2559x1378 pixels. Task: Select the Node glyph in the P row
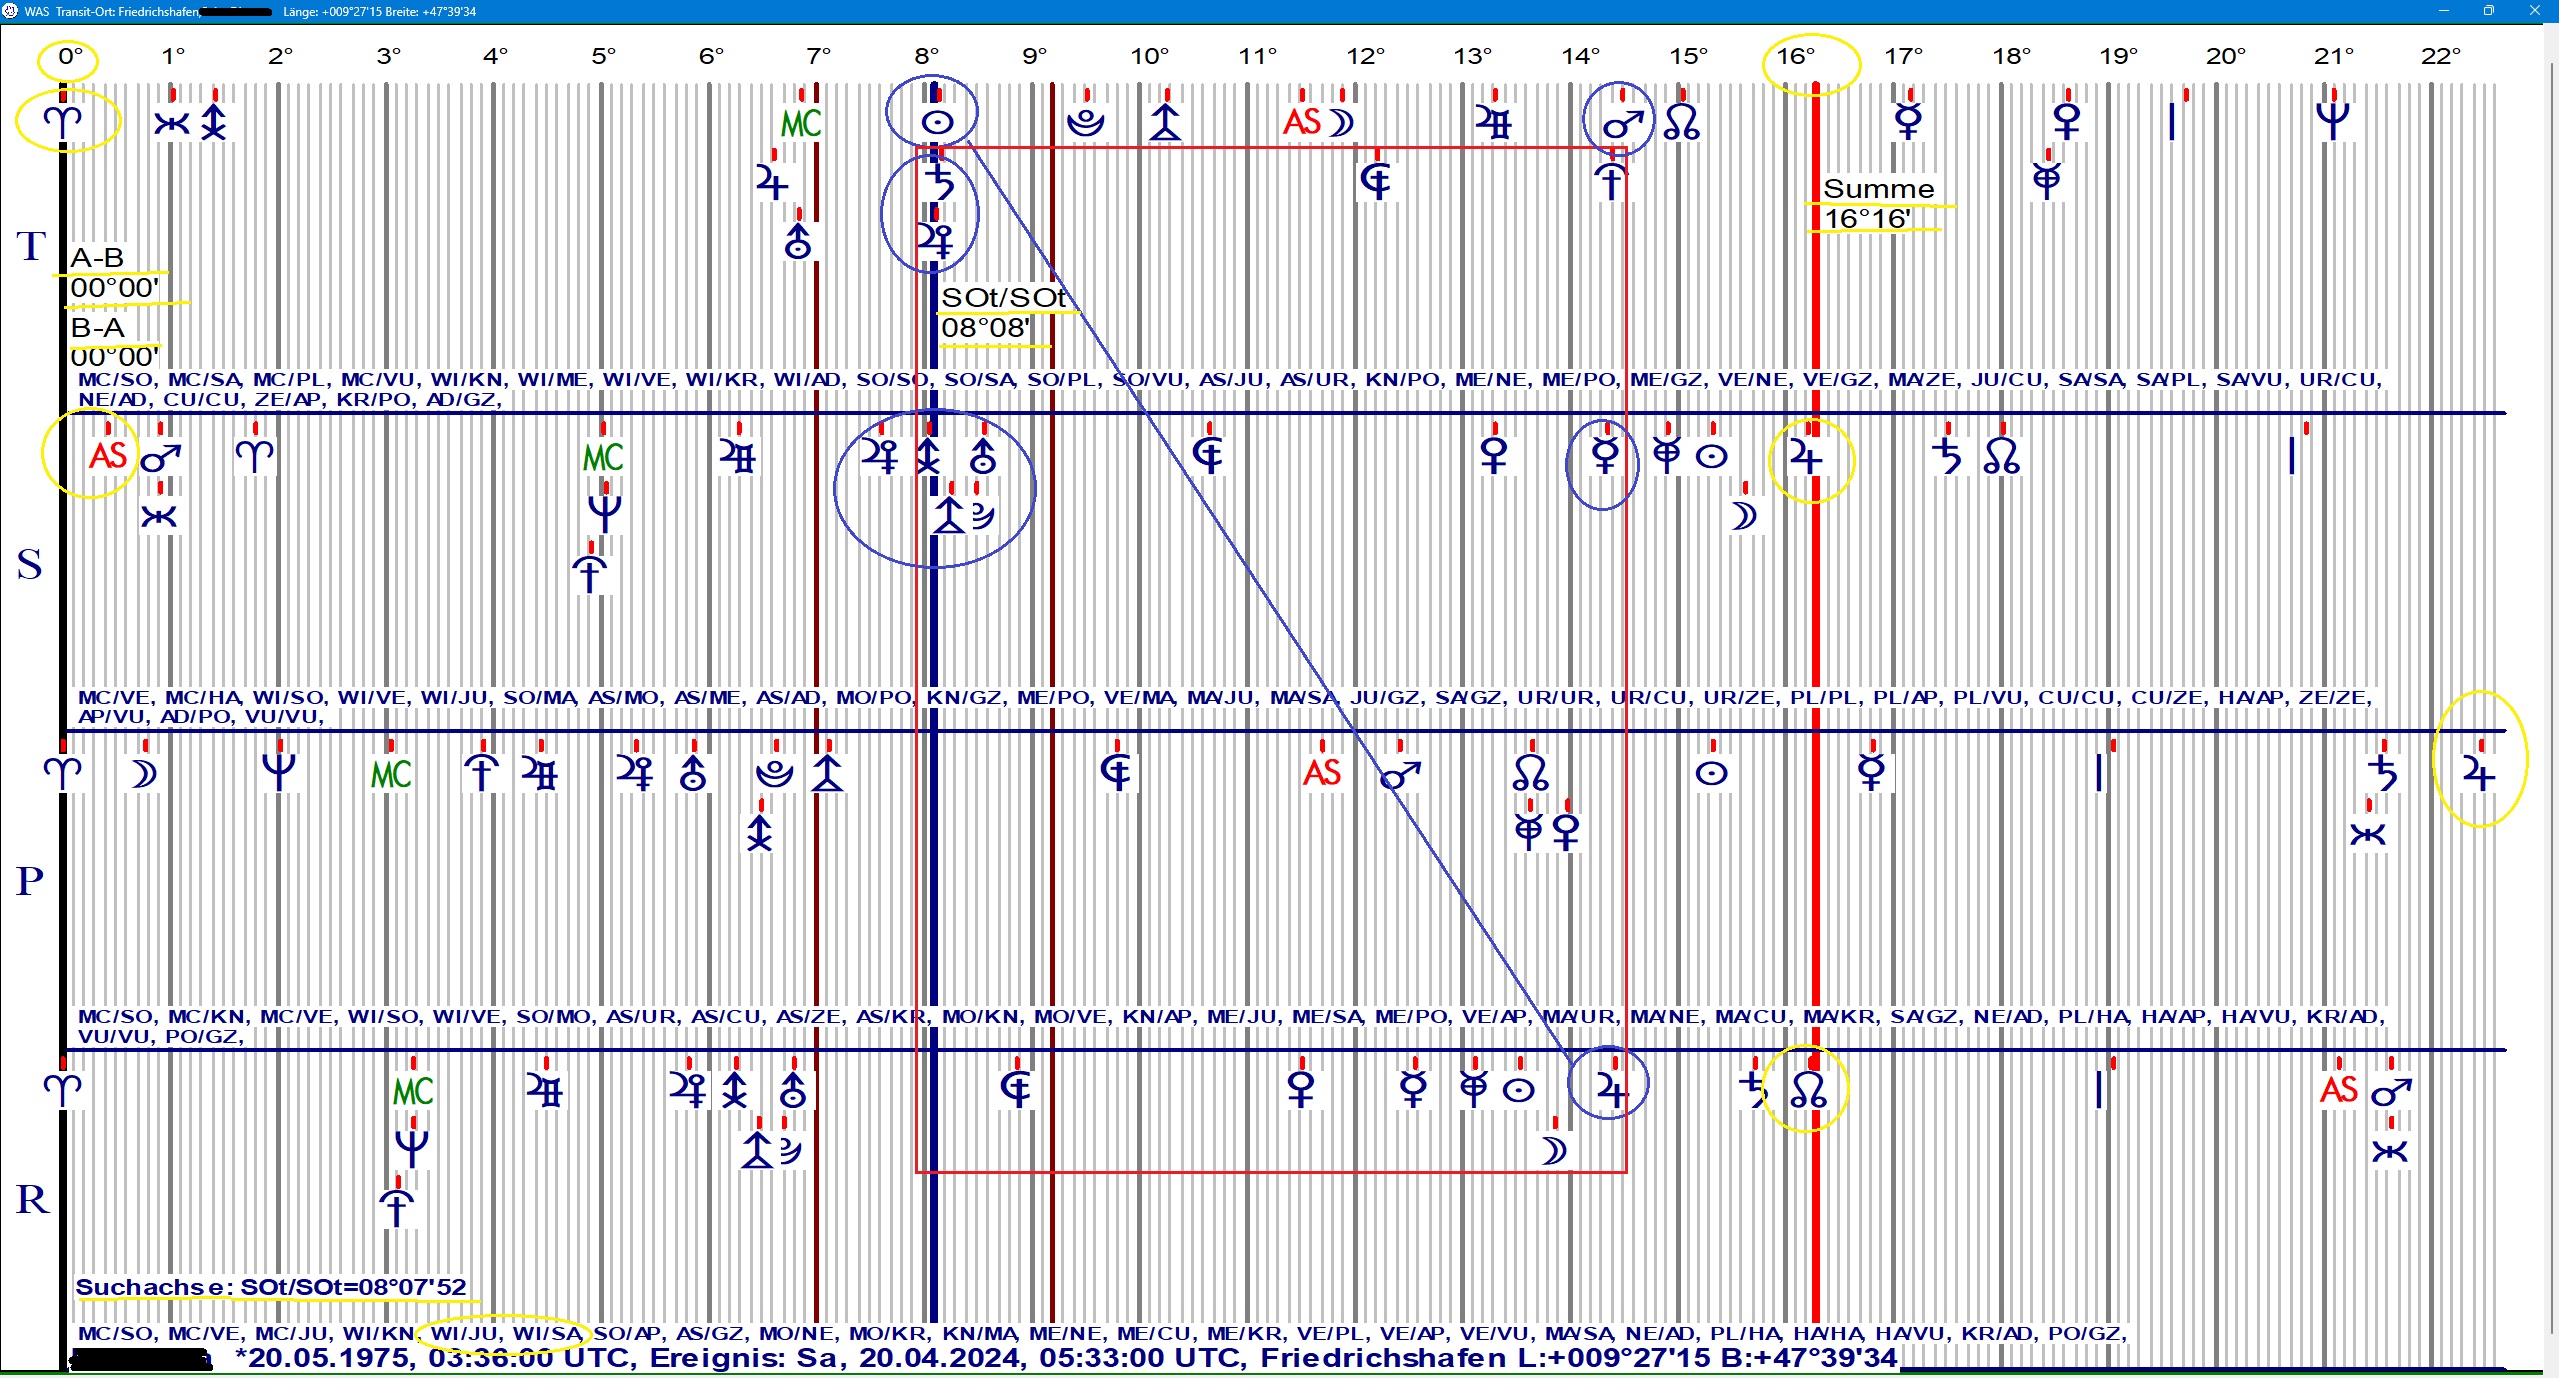[x=1531, y=773]
